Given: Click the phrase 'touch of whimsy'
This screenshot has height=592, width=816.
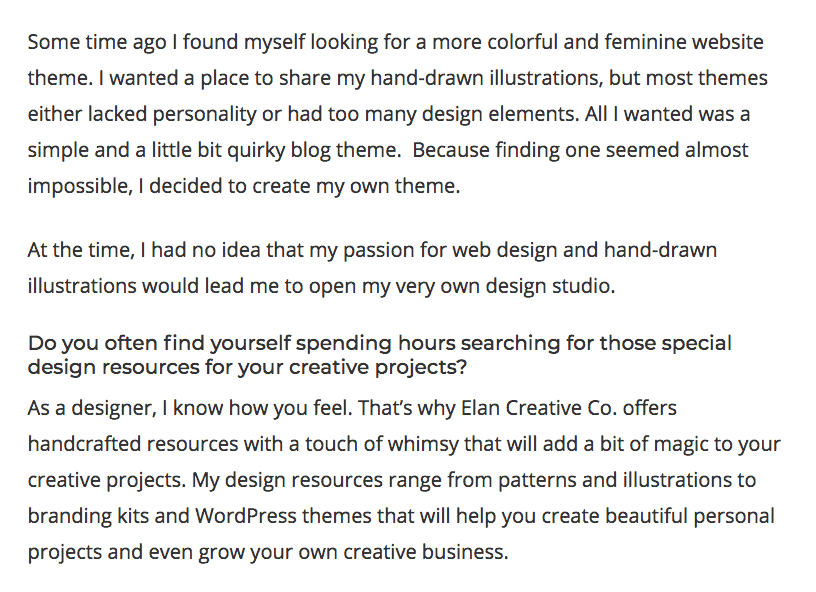Looking at the screenshot, I should 381,444.
